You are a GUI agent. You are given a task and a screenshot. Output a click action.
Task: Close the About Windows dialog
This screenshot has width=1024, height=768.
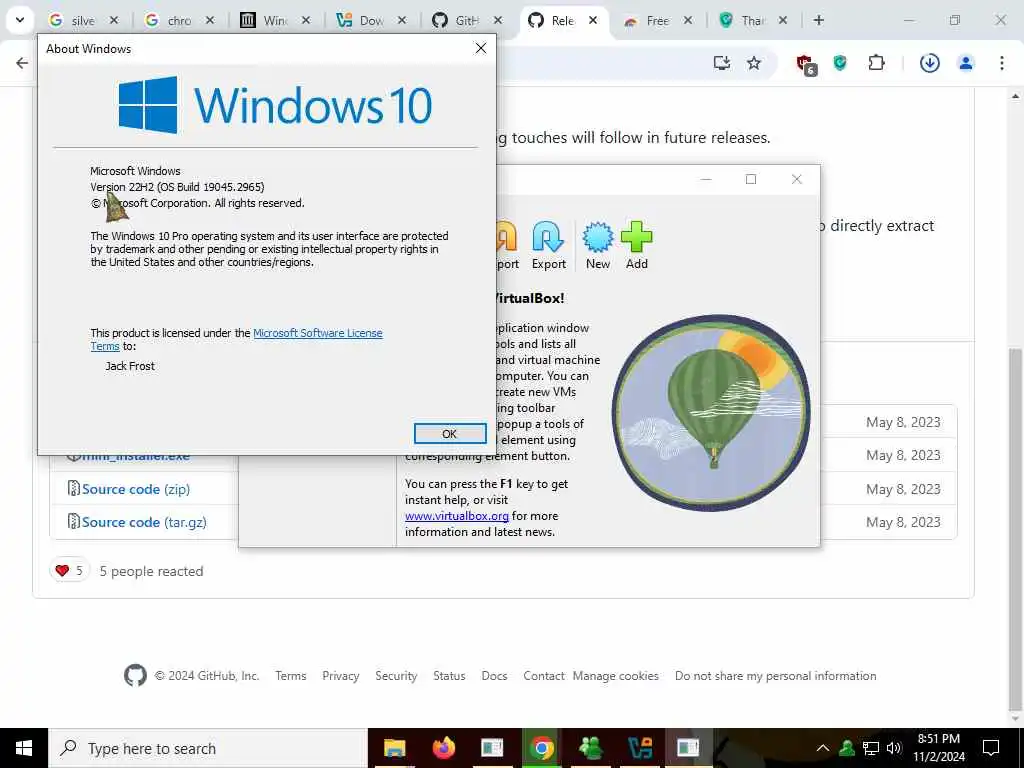(x=481, y=48)
